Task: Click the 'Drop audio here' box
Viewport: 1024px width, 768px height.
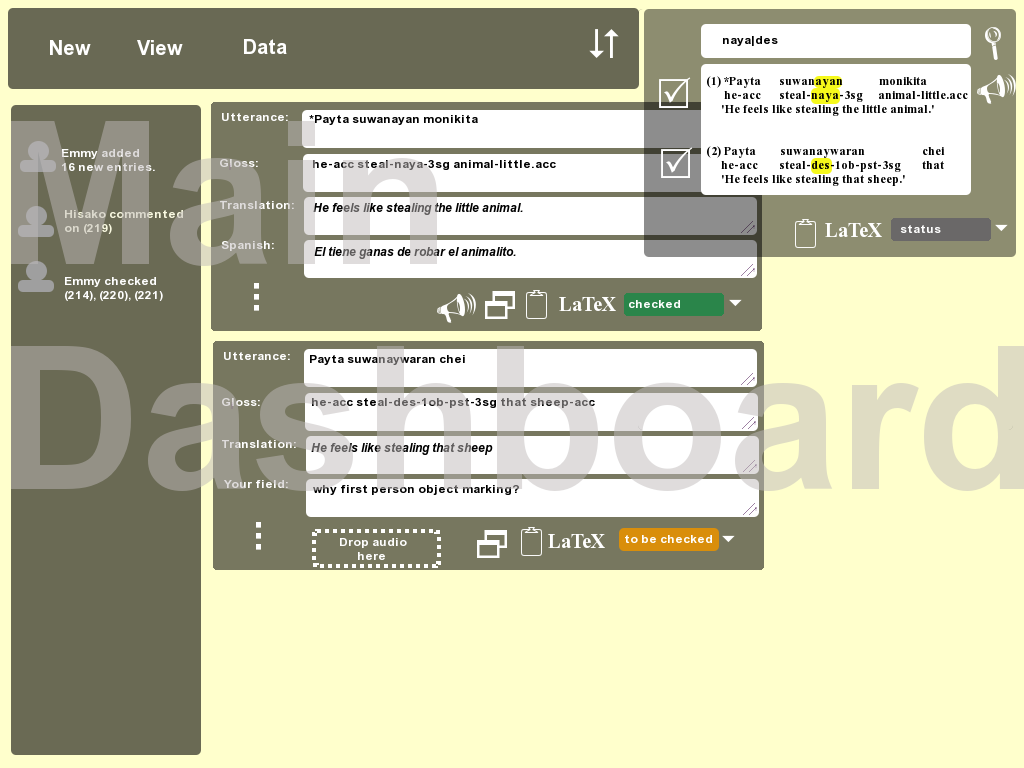Action: [375, 549]
